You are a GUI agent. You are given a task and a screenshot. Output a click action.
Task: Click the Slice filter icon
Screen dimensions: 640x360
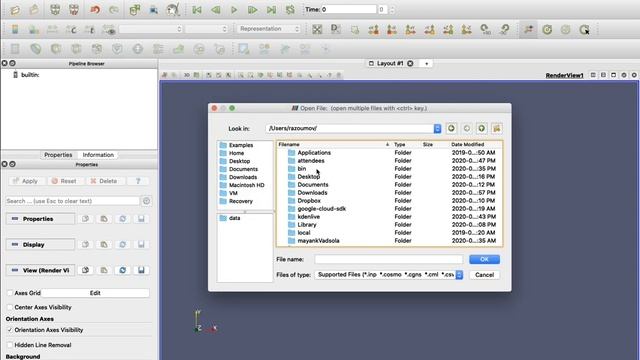[x=76, y=49]
